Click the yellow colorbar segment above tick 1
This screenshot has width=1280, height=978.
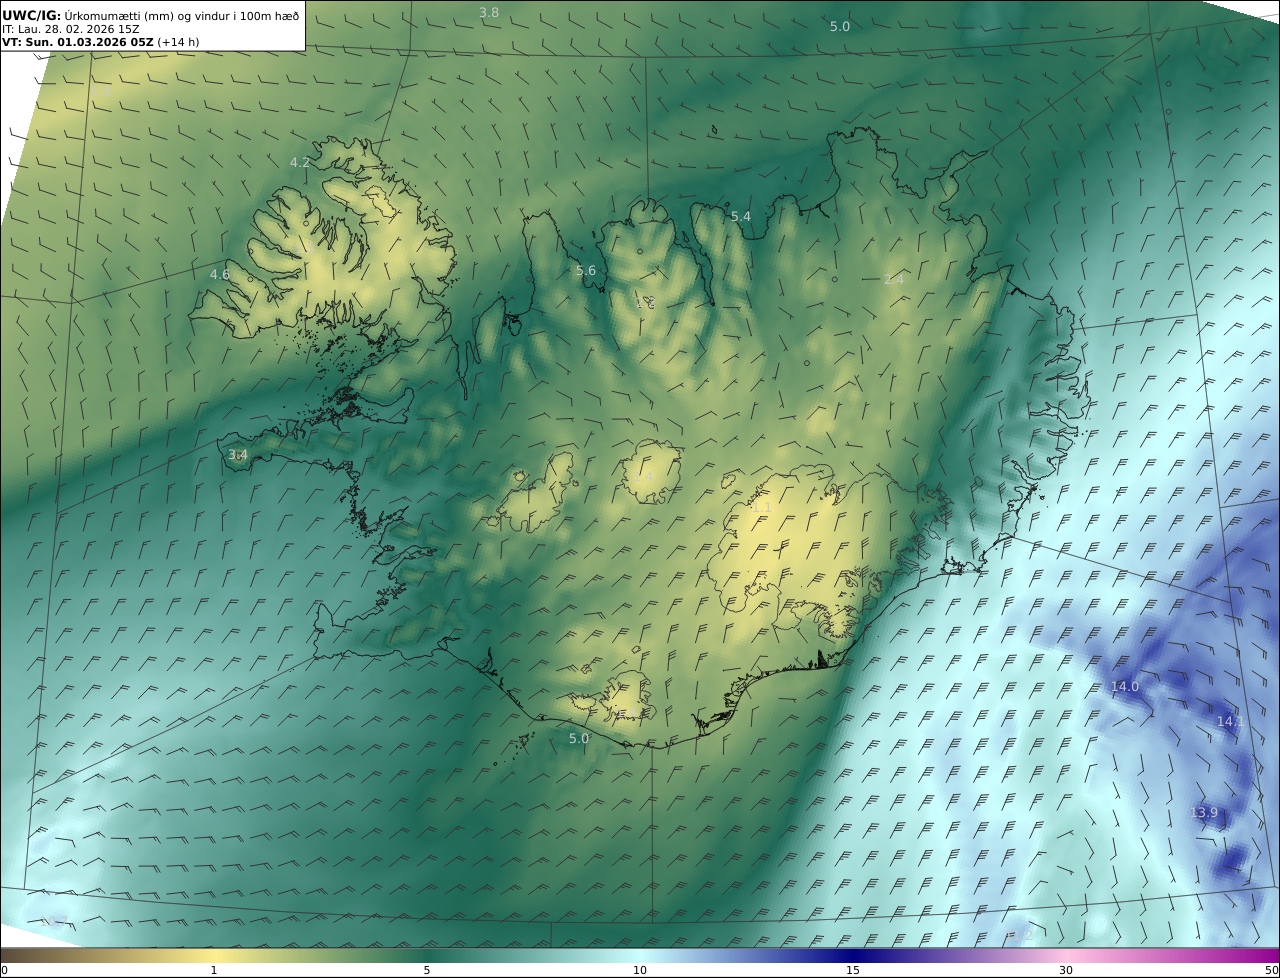coord(214,955)
